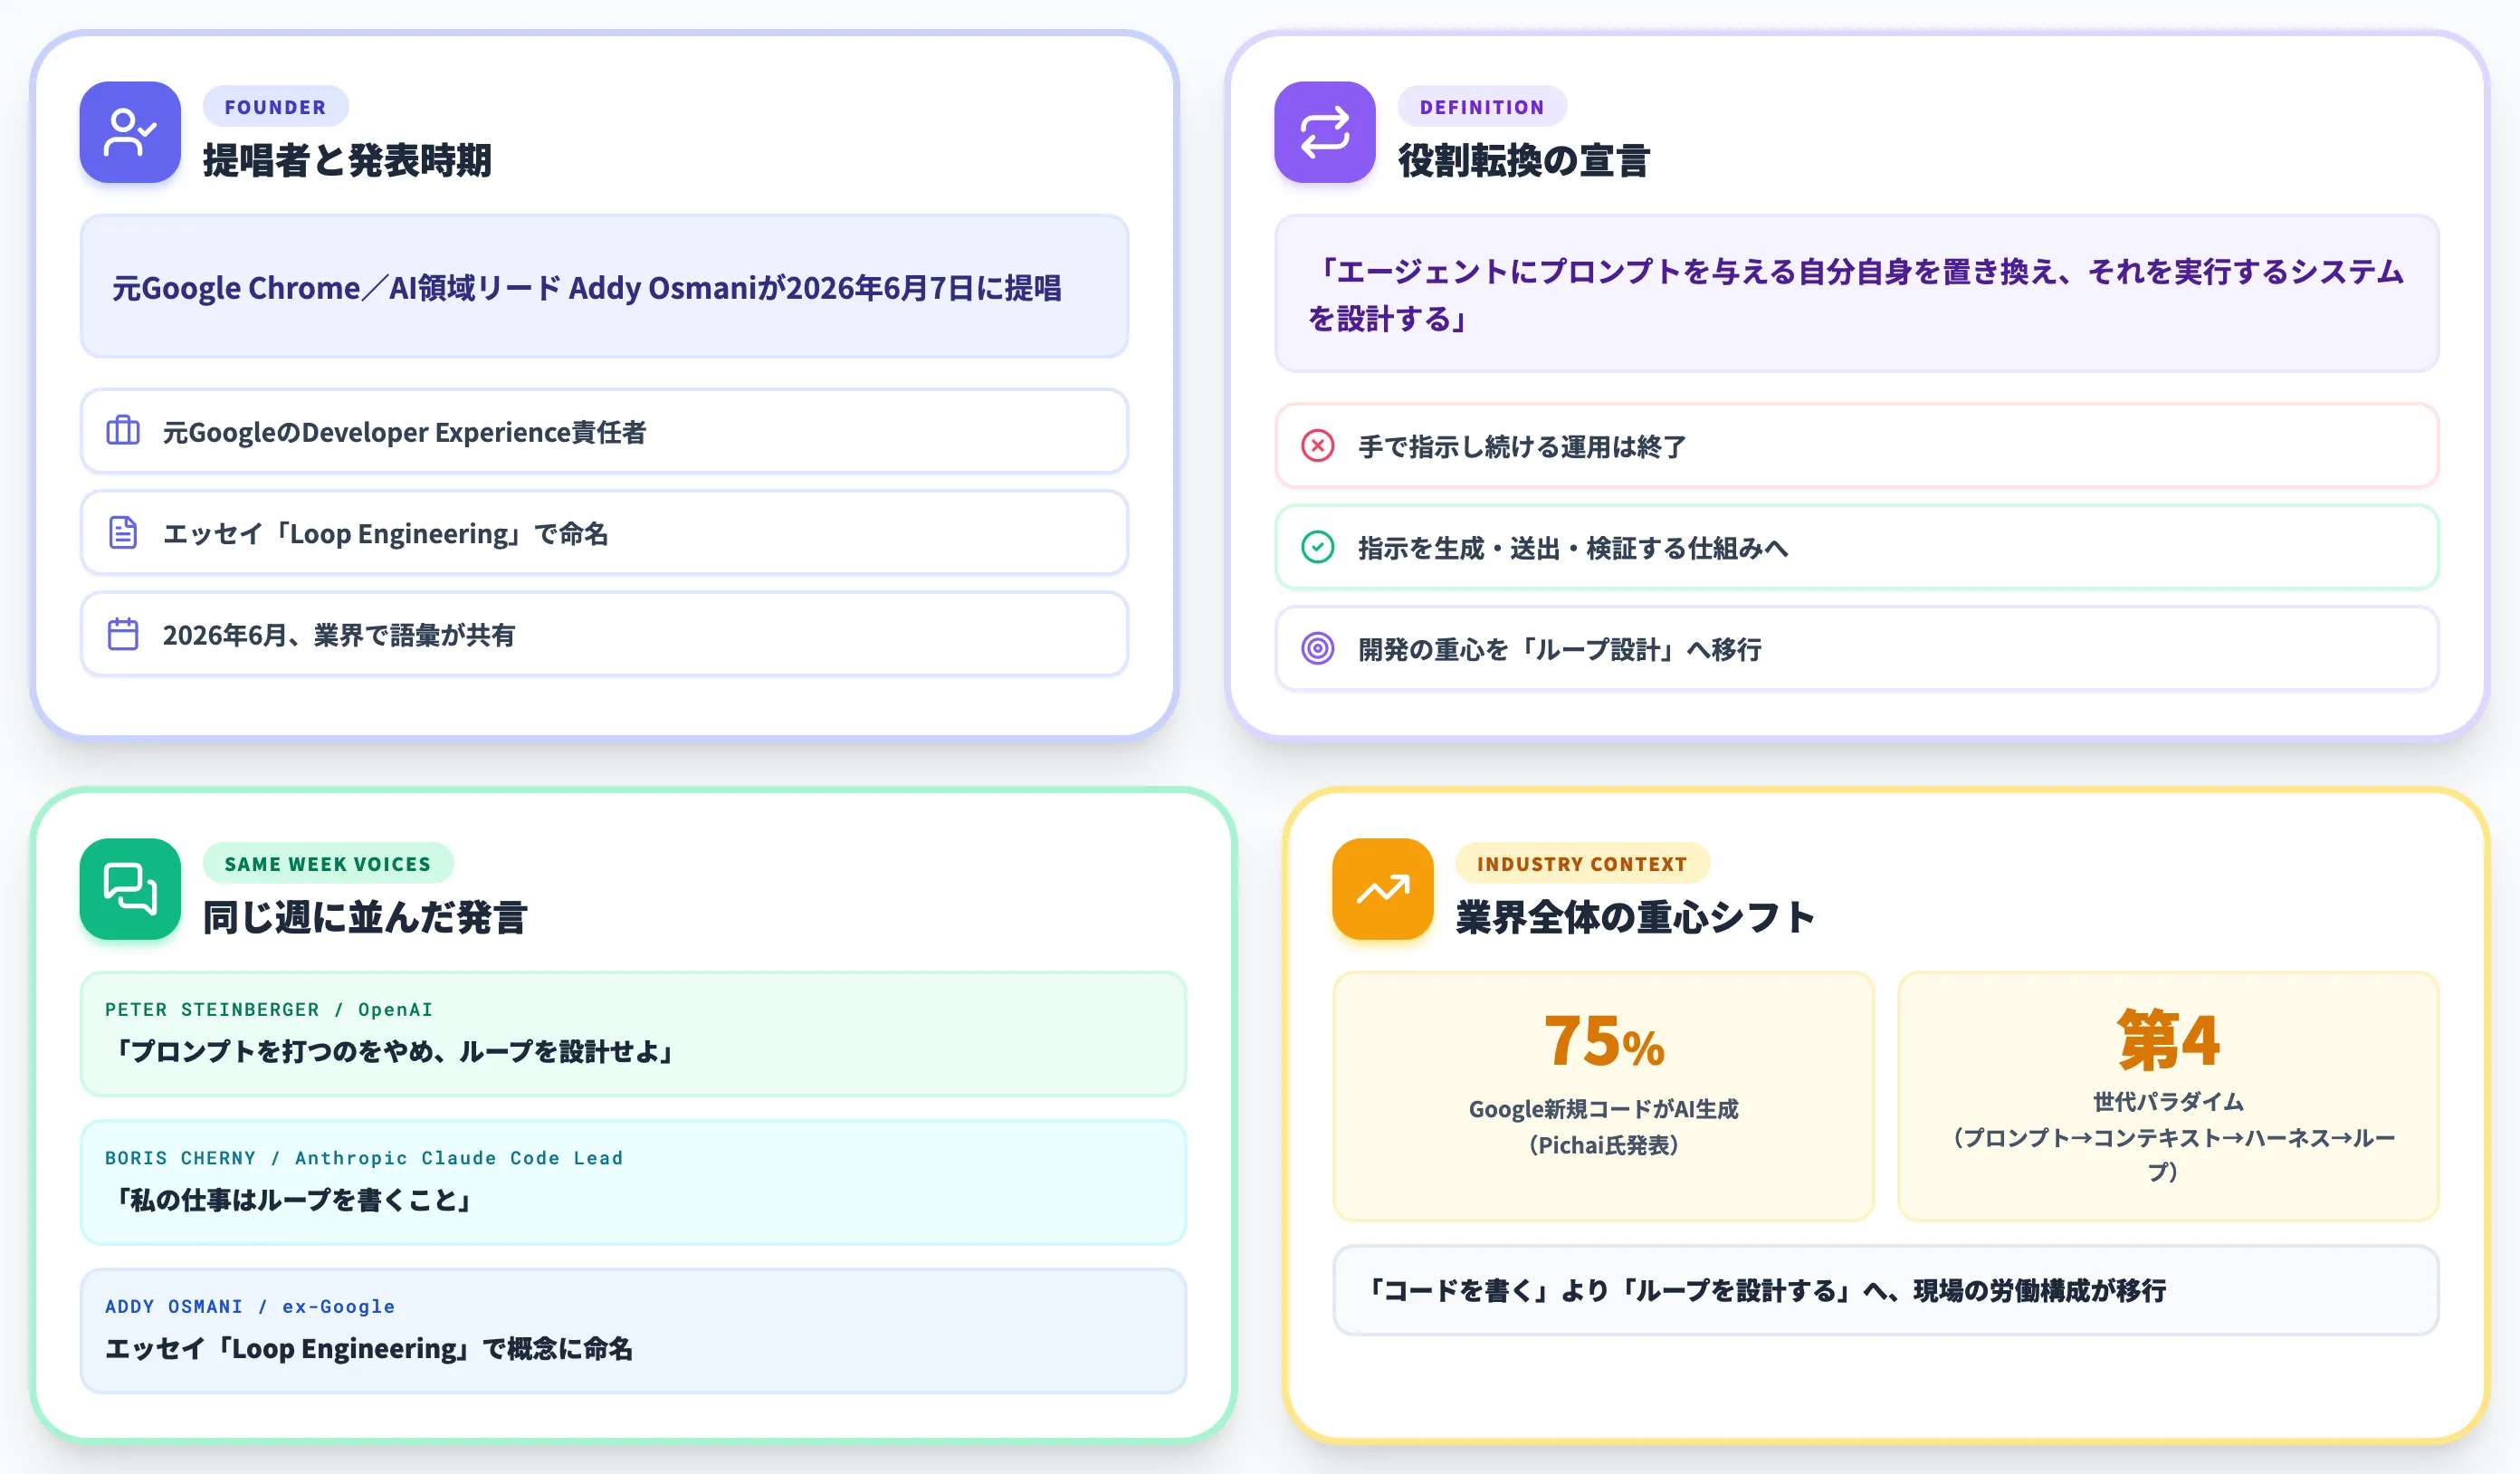Click the green checkmark circle icon
This screenshot has height=1474, width=2520.
(x=1317, y=547)
